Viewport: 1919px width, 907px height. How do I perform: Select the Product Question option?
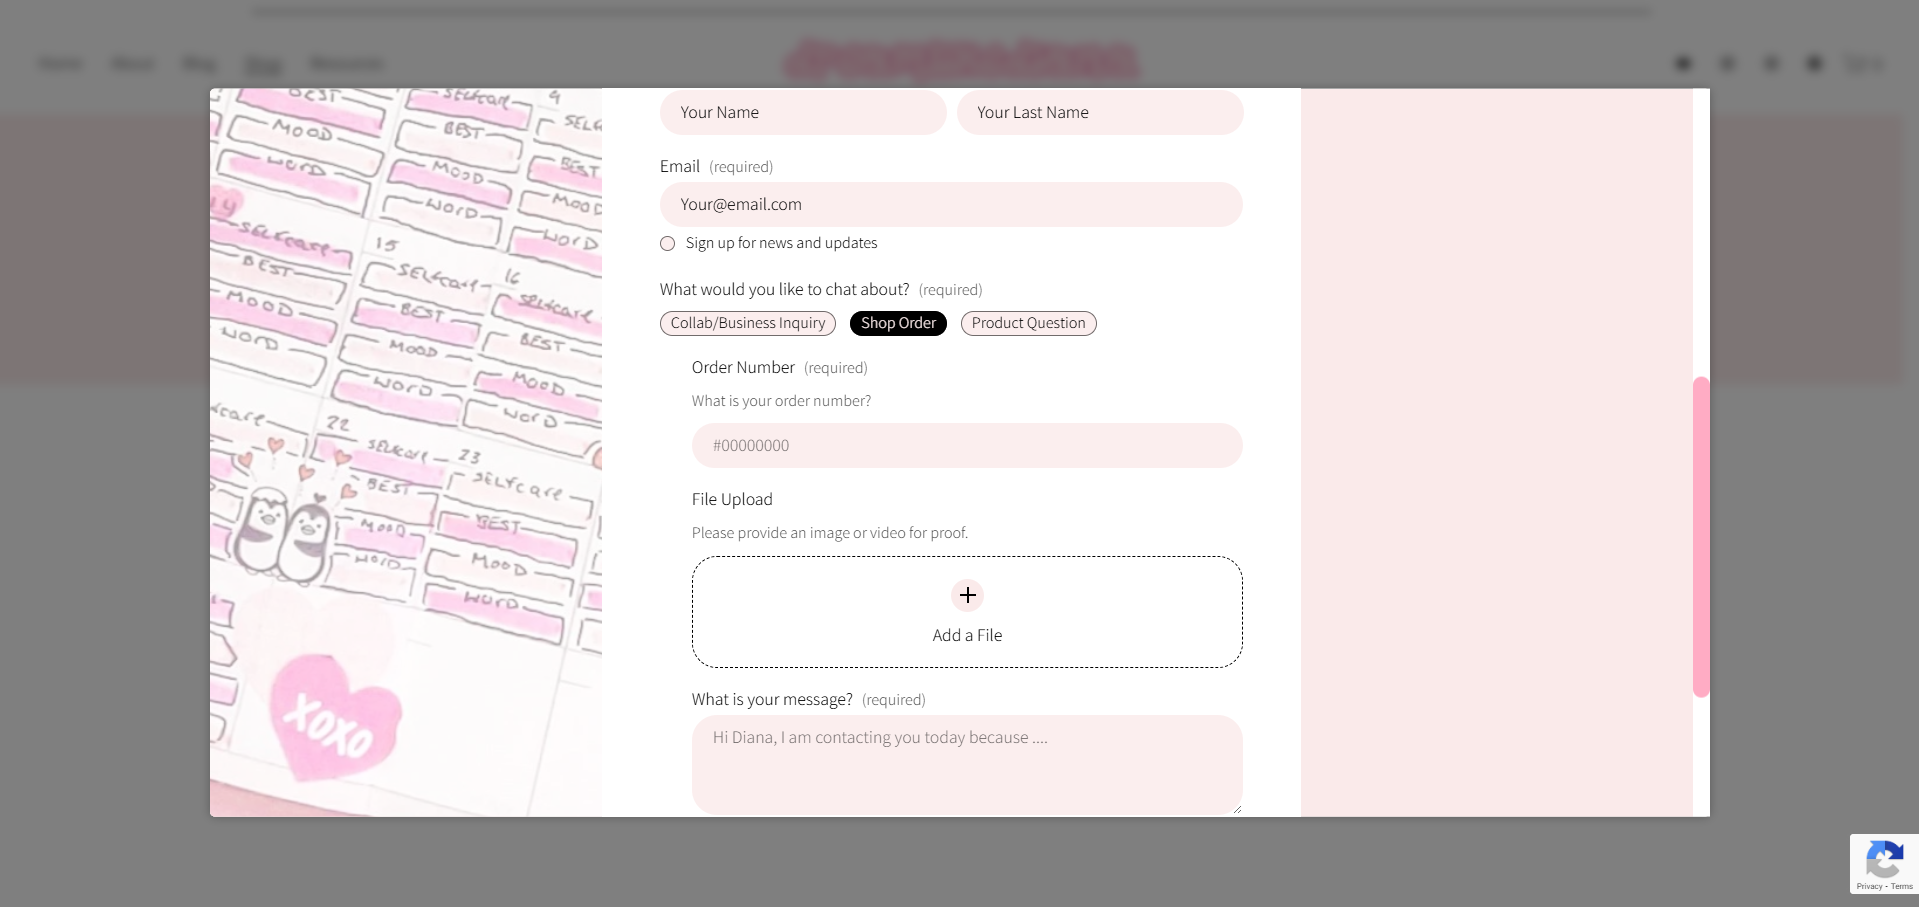(x=1028, y=323)
